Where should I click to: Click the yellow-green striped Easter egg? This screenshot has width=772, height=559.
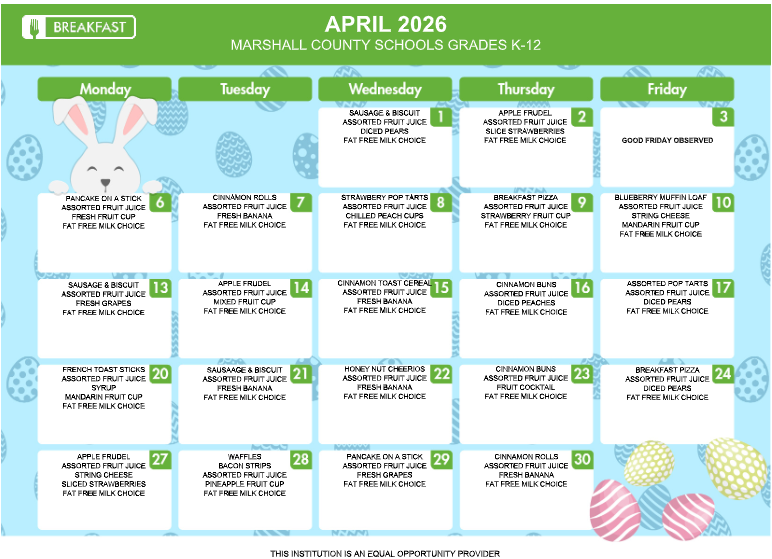click(x=735, y=467)
